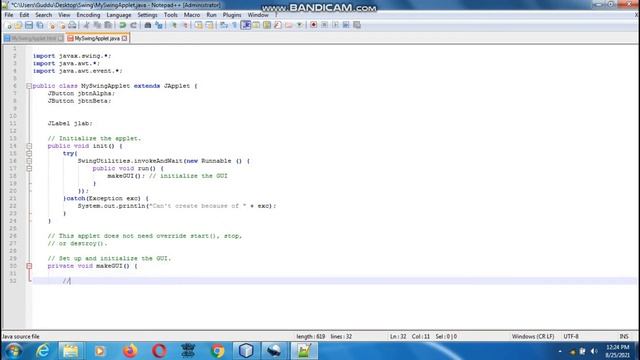The height and width of the screenshot is (360, 640).
Task: Select the MySwingApplet.java tab
Action: (x=97, y=38)
